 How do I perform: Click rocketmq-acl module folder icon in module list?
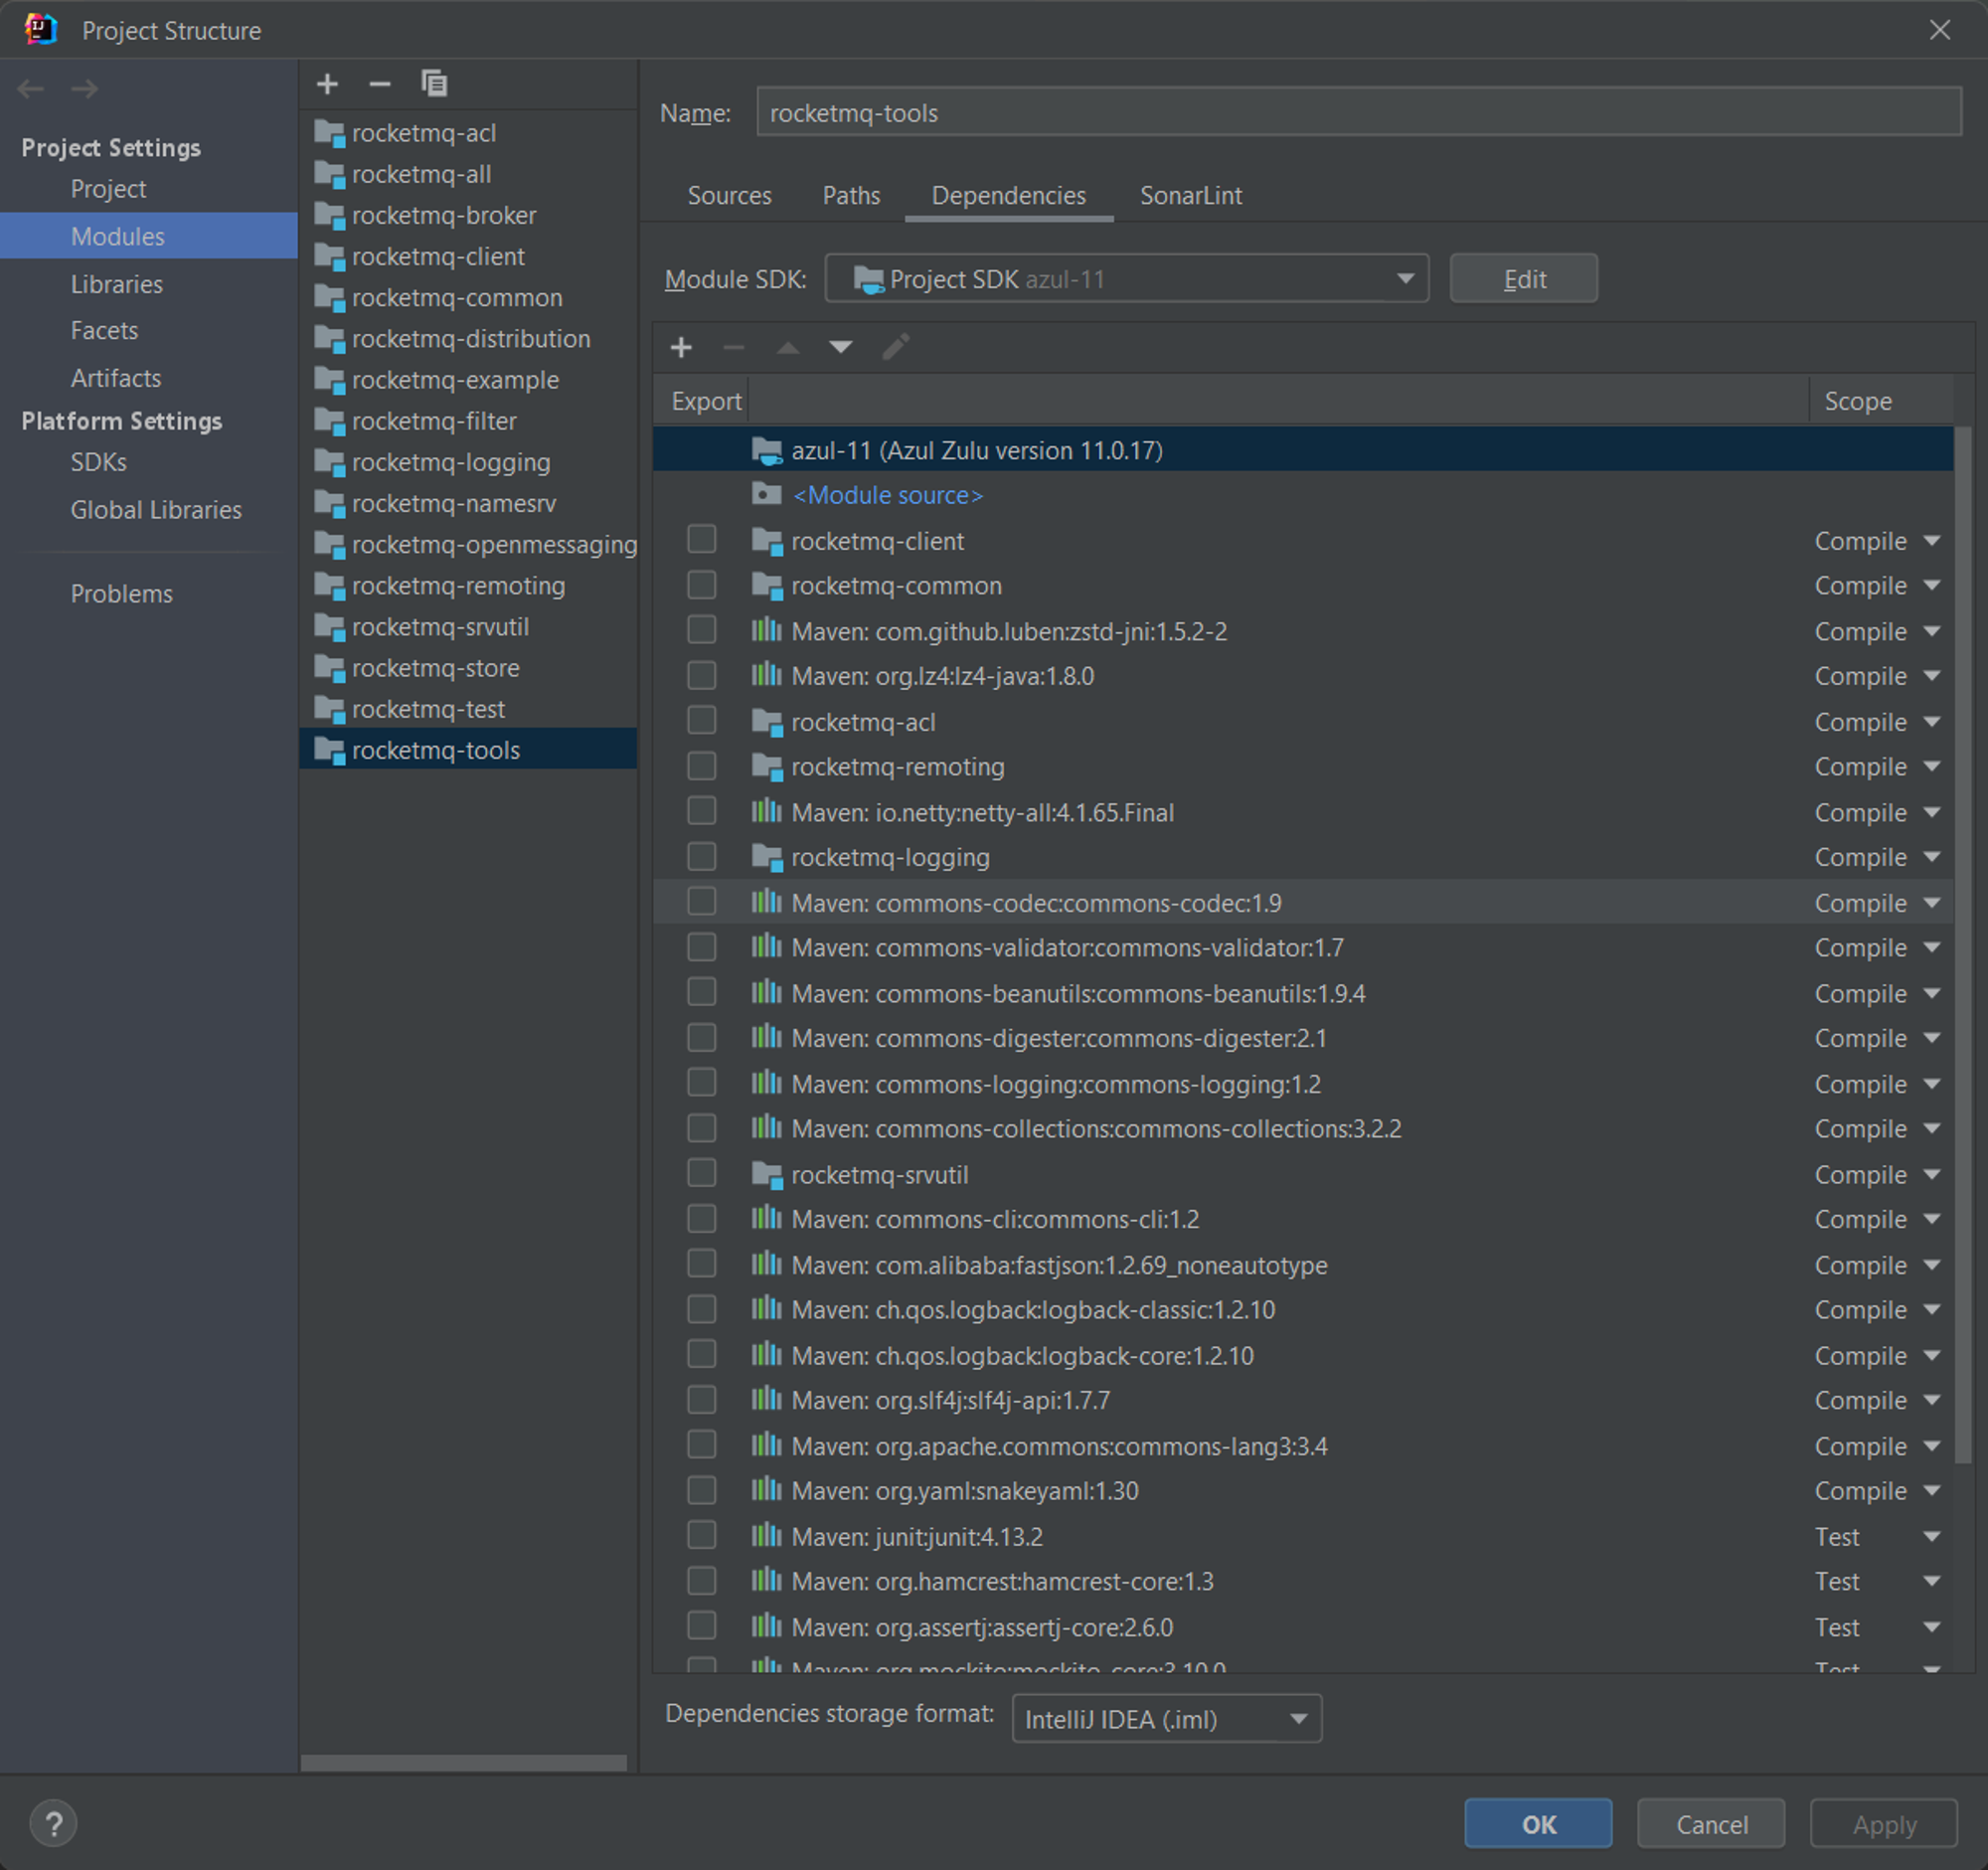coord(330,133)
